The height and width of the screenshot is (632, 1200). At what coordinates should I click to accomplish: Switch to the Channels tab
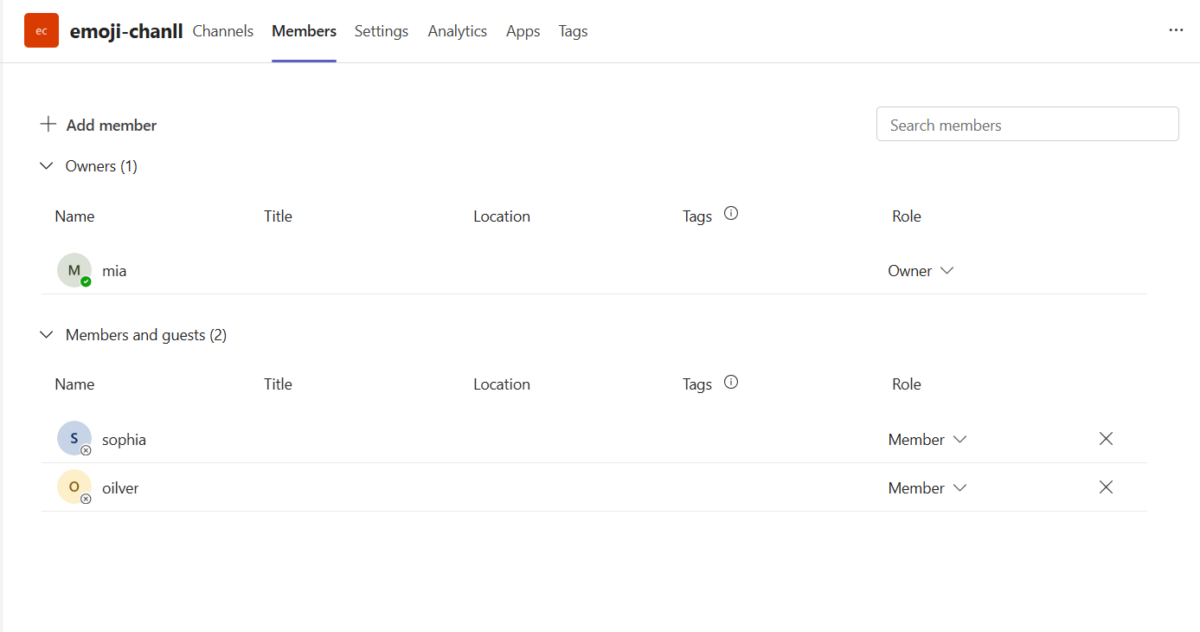[x=222, y=31]
